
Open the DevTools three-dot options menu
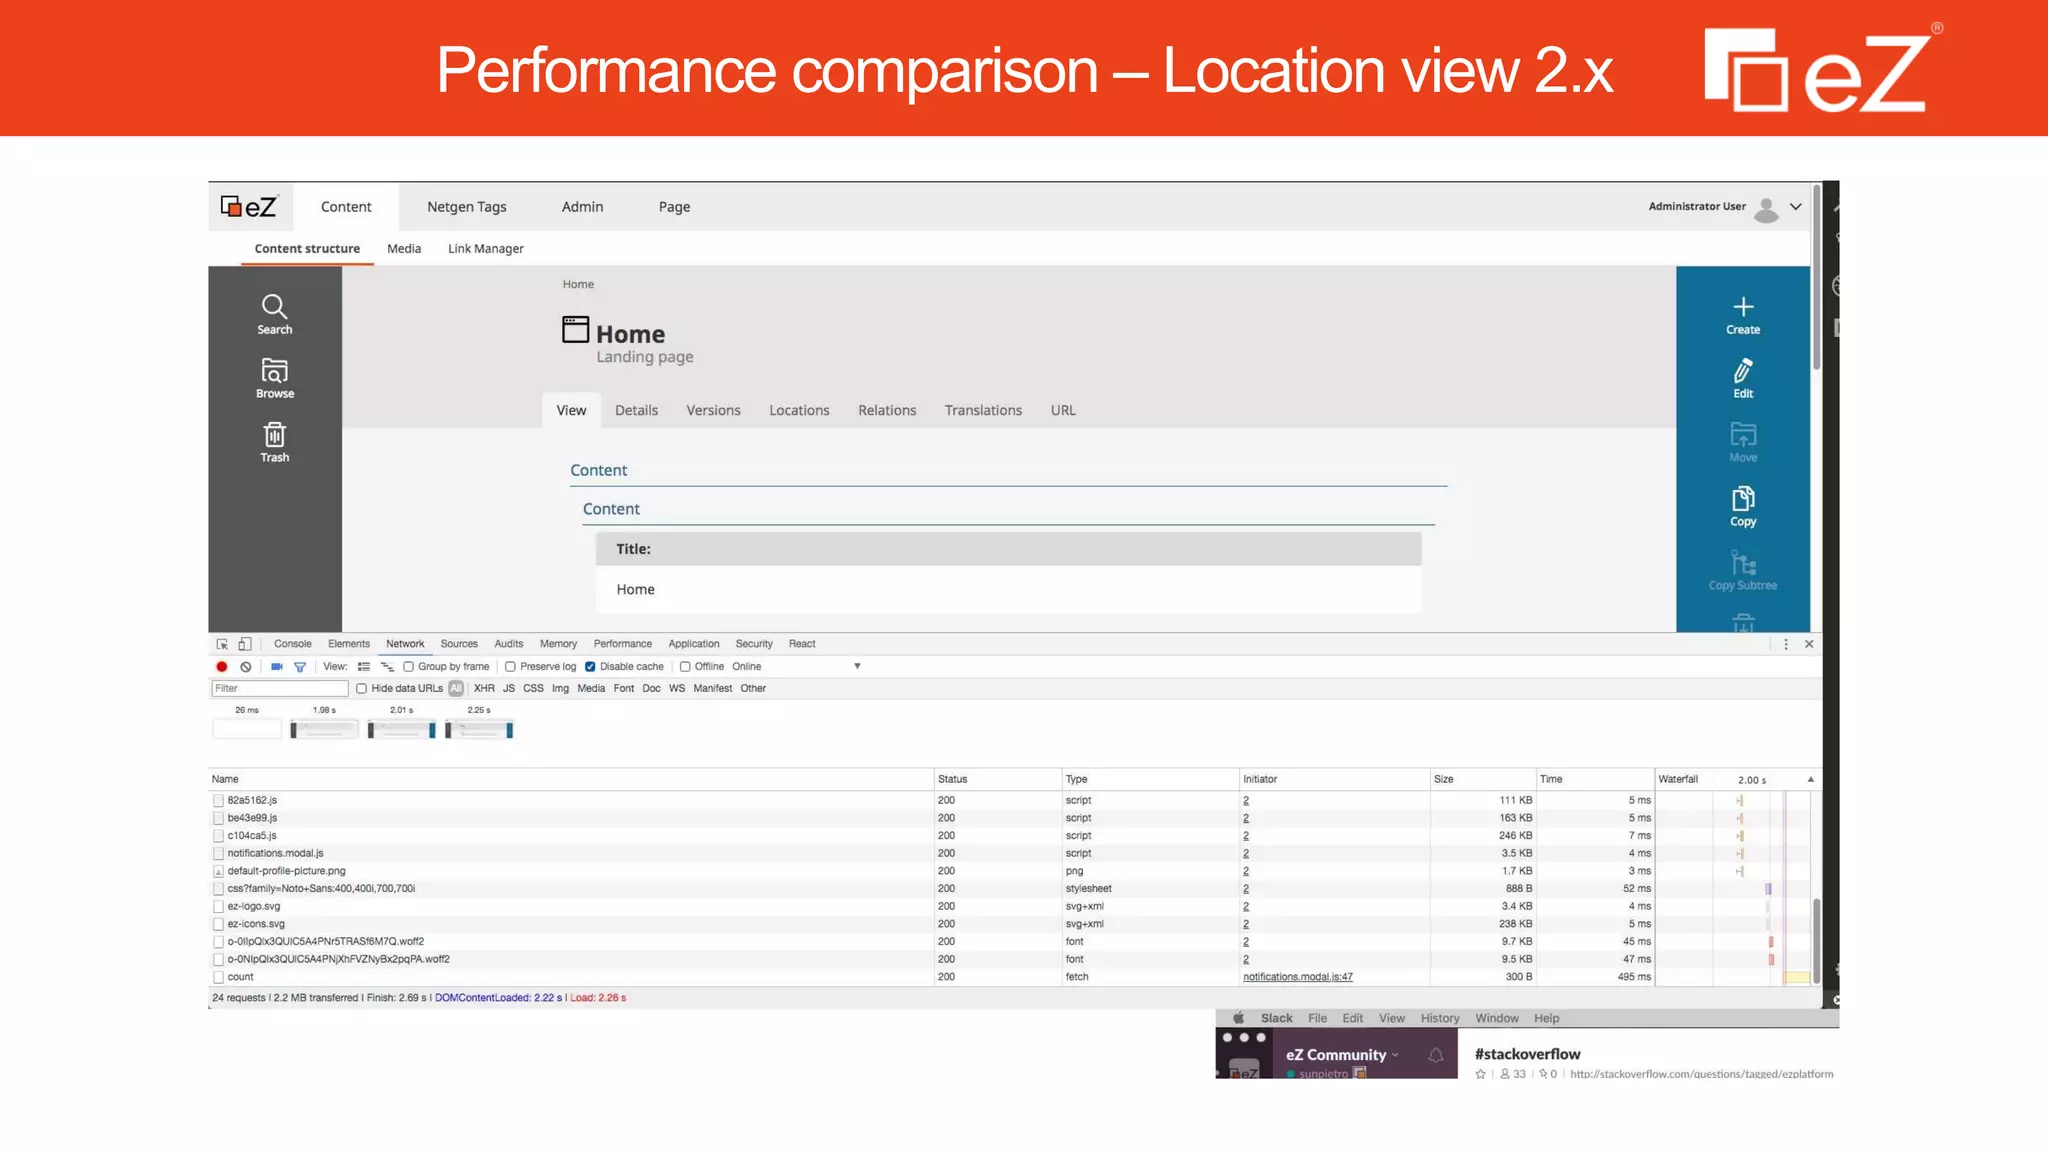click(x=1786, y=644)
